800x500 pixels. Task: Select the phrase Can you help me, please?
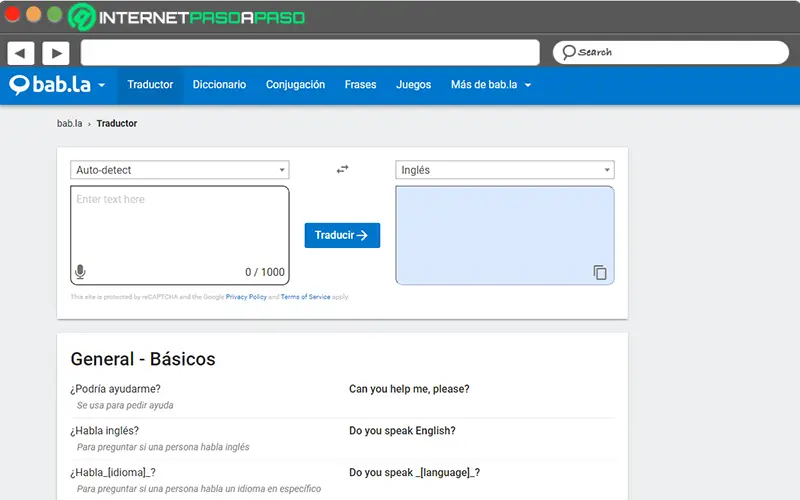[409, 389]
